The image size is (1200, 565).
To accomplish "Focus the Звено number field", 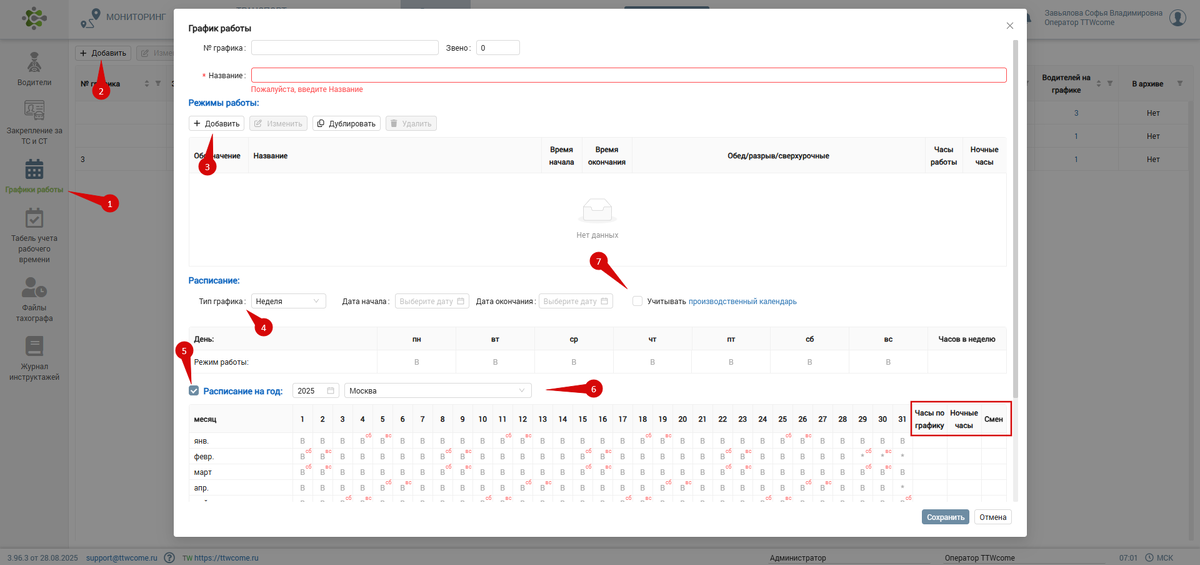I will click(x=498, y=47).
